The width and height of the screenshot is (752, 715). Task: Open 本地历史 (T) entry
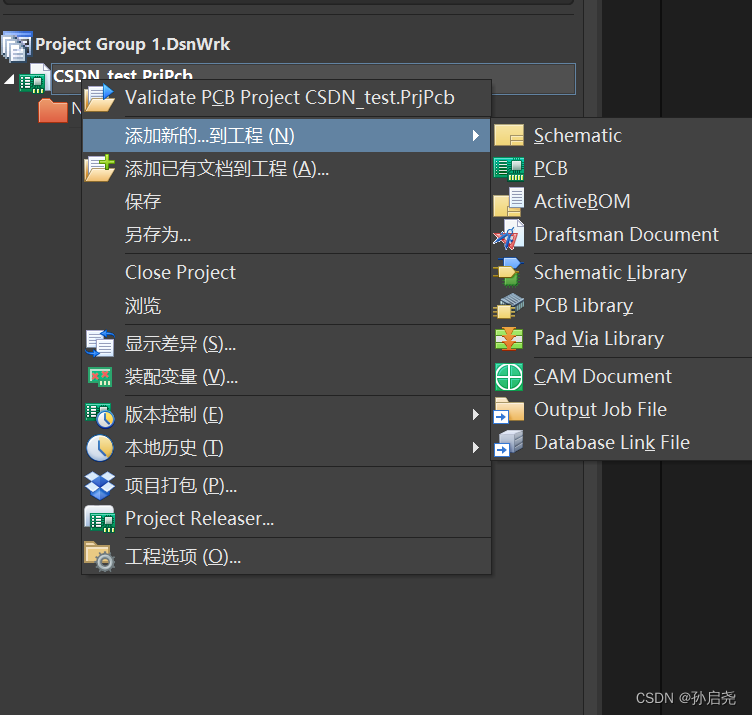(x=287, y=448)
